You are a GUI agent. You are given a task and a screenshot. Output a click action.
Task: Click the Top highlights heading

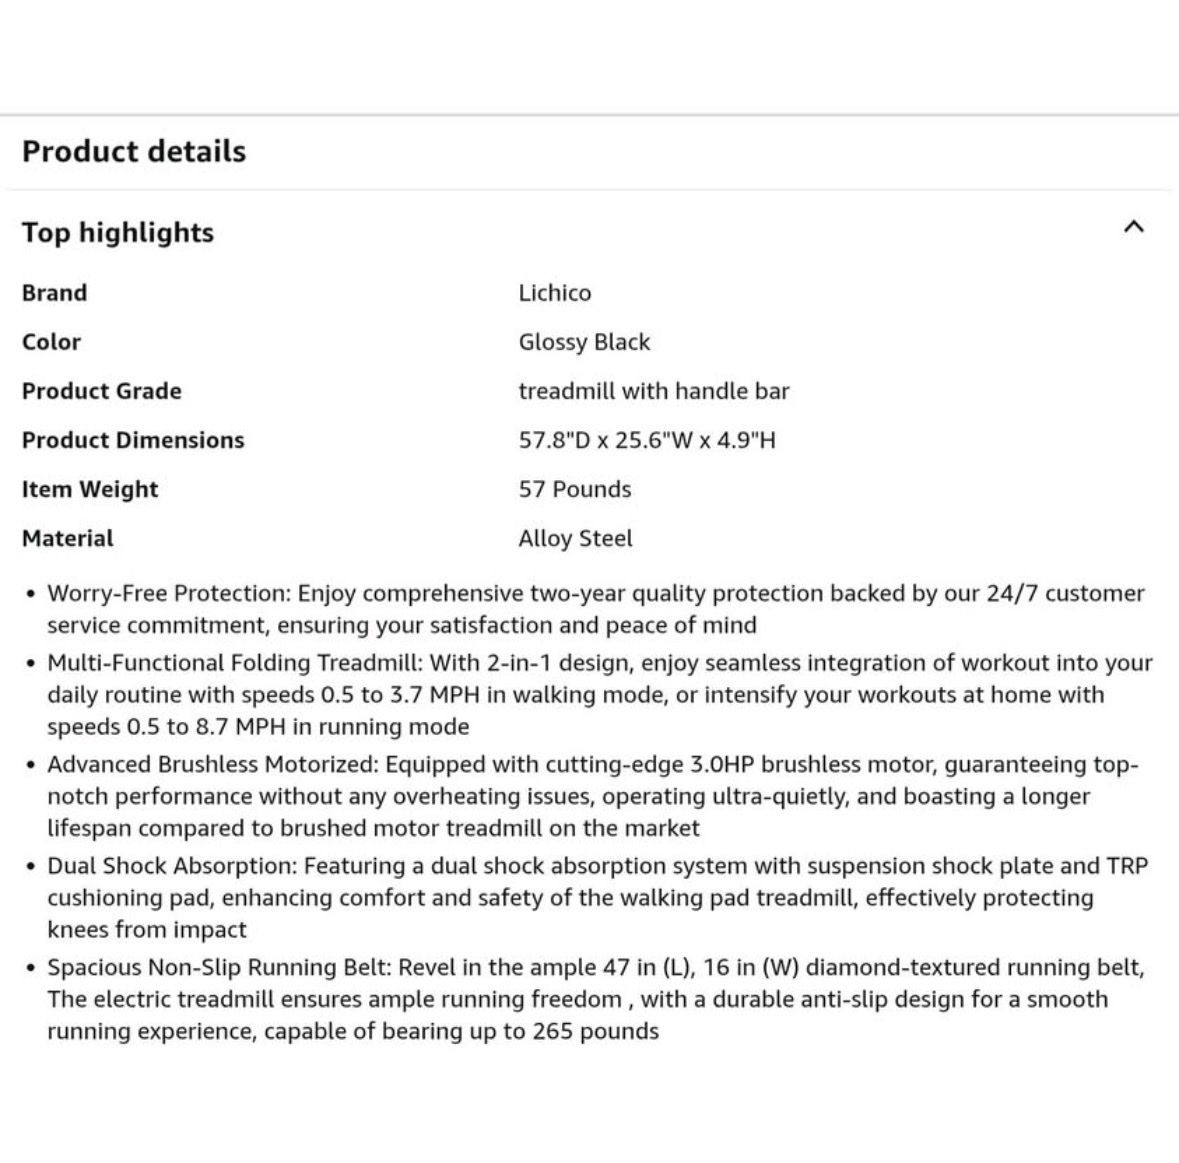118,232
